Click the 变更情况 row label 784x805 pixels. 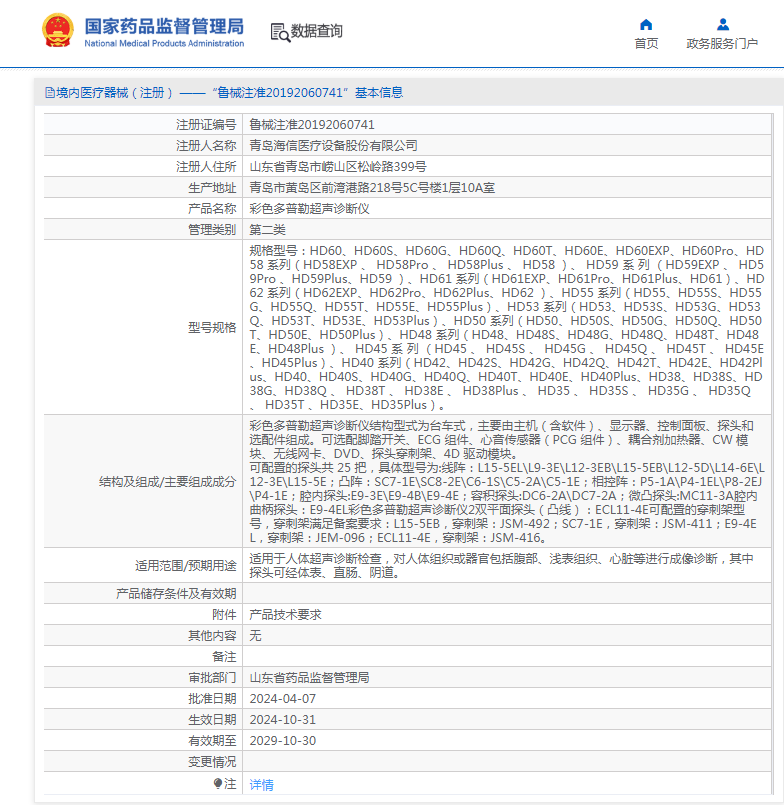(212, 762)
